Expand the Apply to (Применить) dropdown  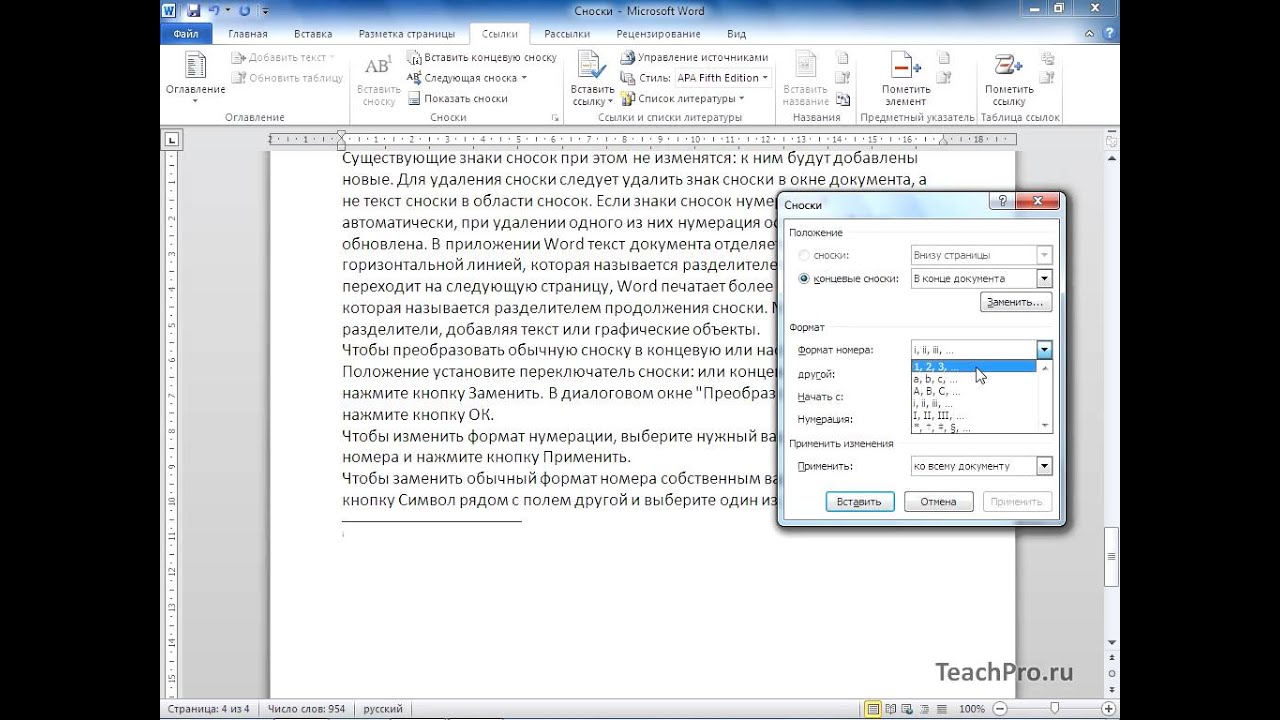[x=1044, y=466]
